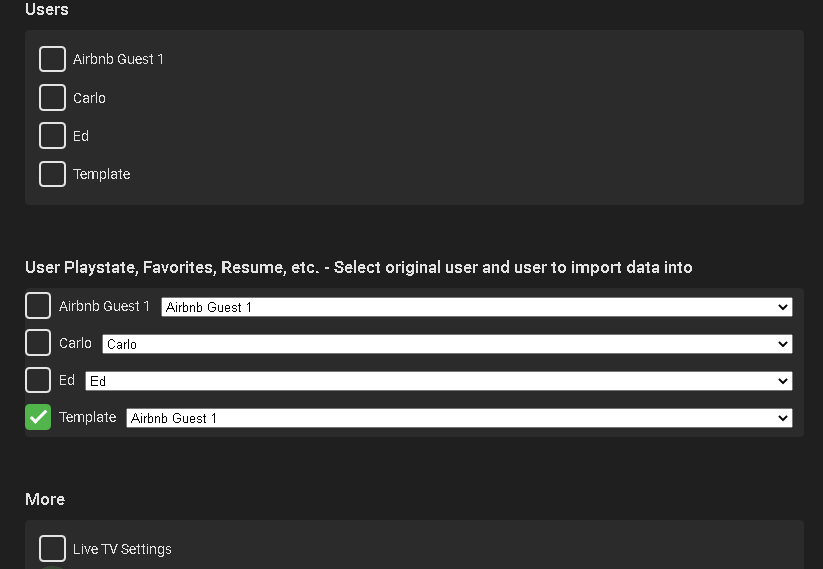Click the Airbnb Guest 1 label under Users

[118, 59]
